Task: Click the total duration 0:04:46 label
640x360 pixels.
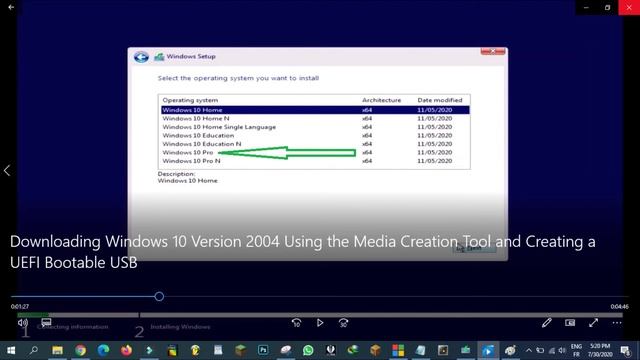Action: pyautogui.click(x=620, y=306)
